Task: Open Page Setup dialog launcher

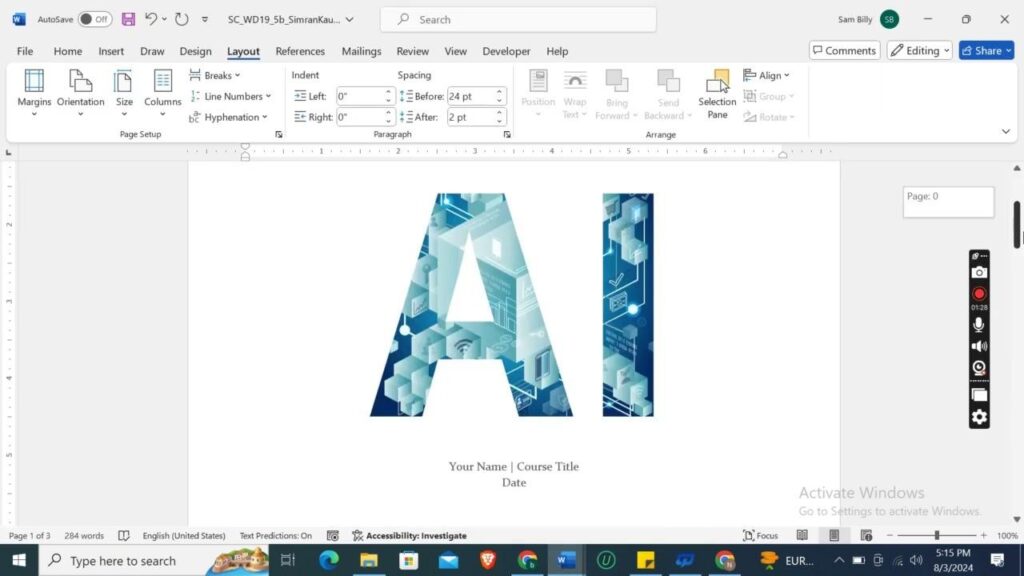Action: coord(279,135)
